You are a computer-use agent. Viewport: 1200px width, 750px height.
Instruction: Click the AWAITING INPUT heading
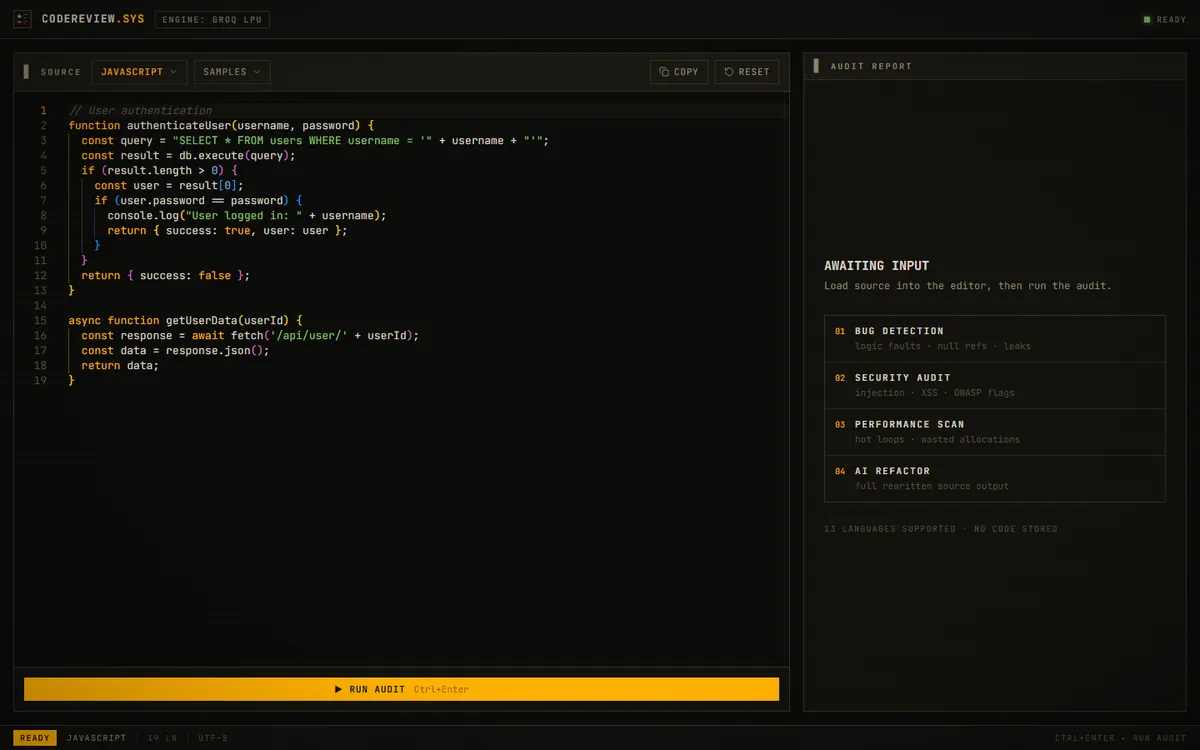click(x=877, y=266)
